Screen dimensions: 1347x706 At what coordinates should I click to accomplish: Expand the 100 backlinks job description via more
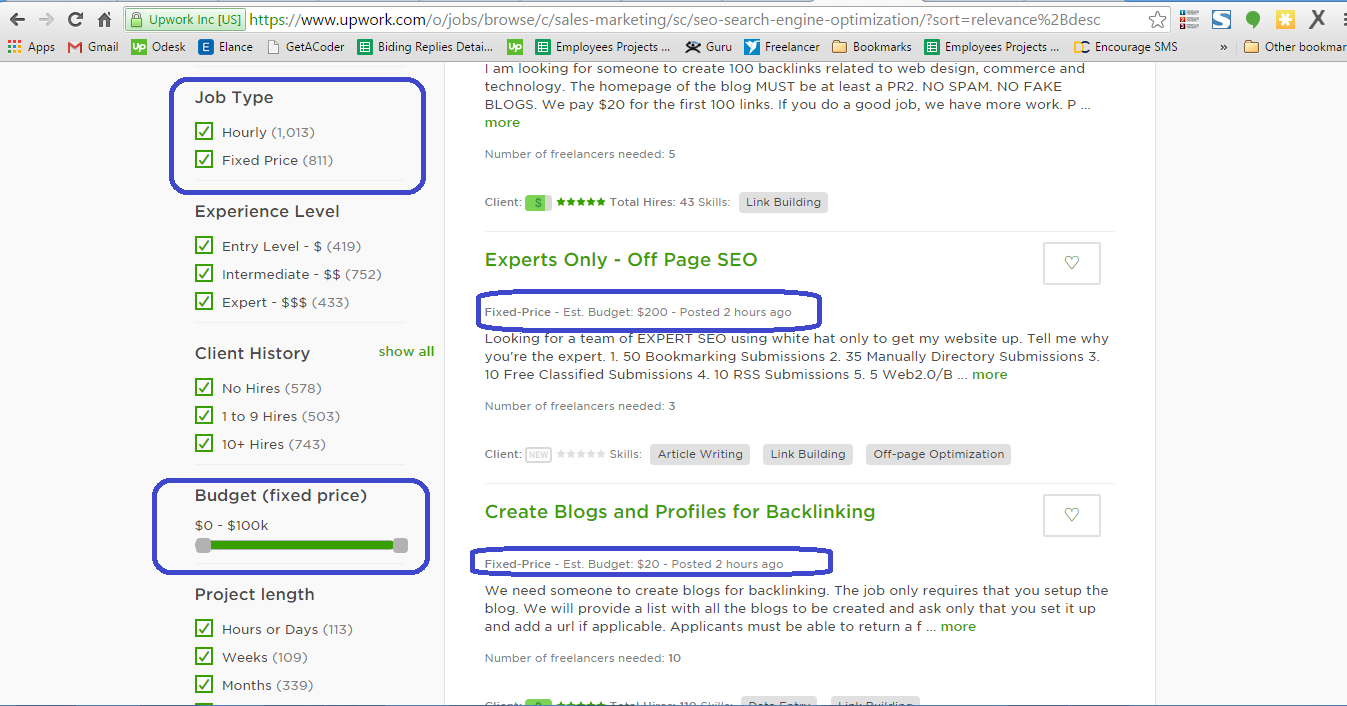[502, 122]
